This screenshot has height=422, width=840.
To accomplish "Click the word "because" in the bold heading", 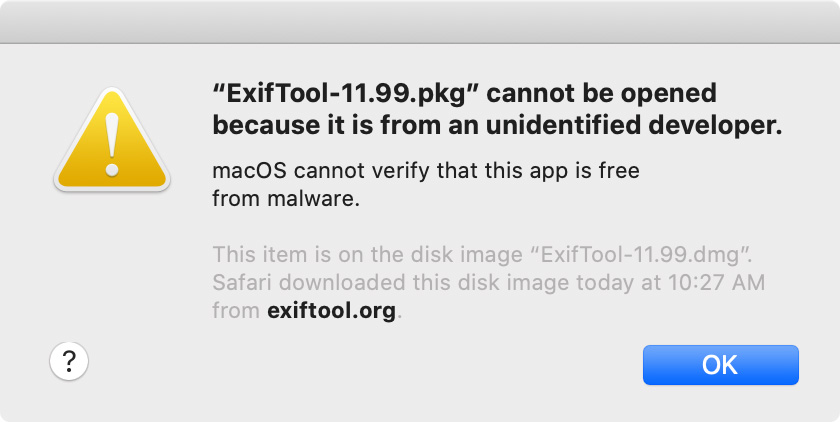I will (266, 125).
